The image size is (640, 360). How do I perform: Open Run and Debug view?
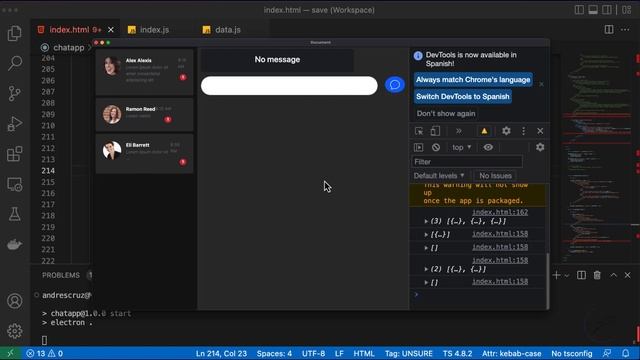coord(15,124)
